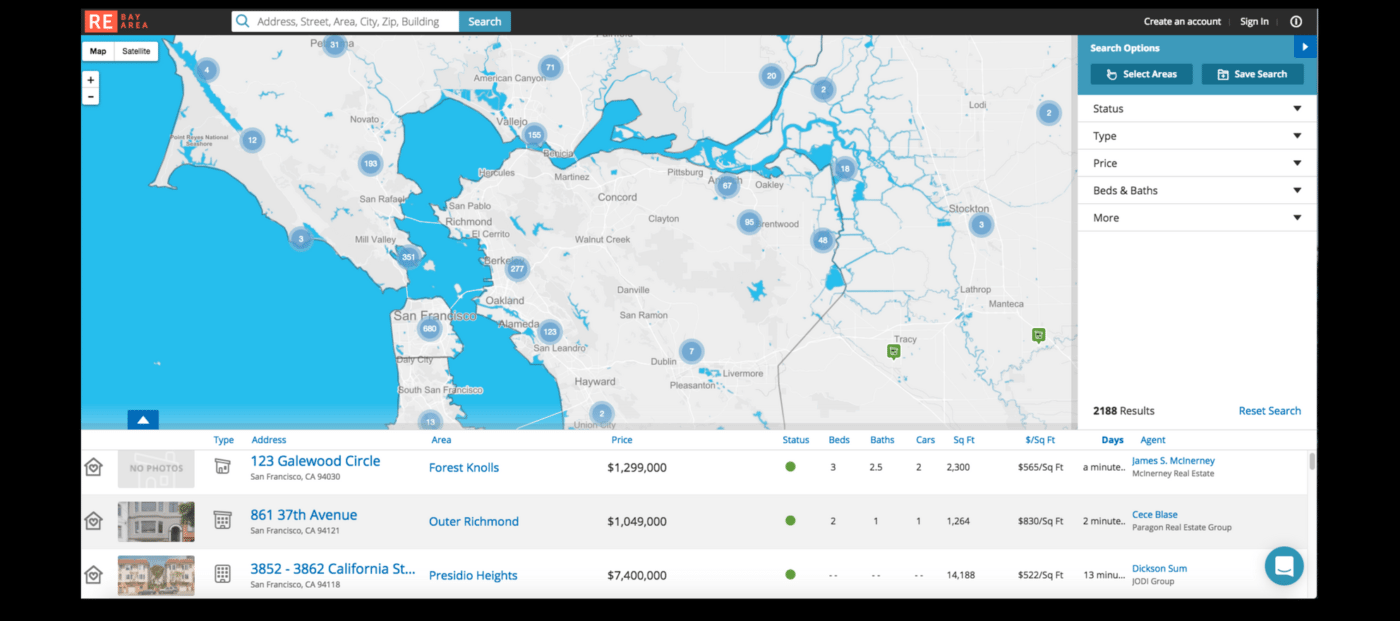Save the 123 Galewood Circle listing icon
Screen dimensions: 1400x621
pyautogui.click(x=93, y=467)
